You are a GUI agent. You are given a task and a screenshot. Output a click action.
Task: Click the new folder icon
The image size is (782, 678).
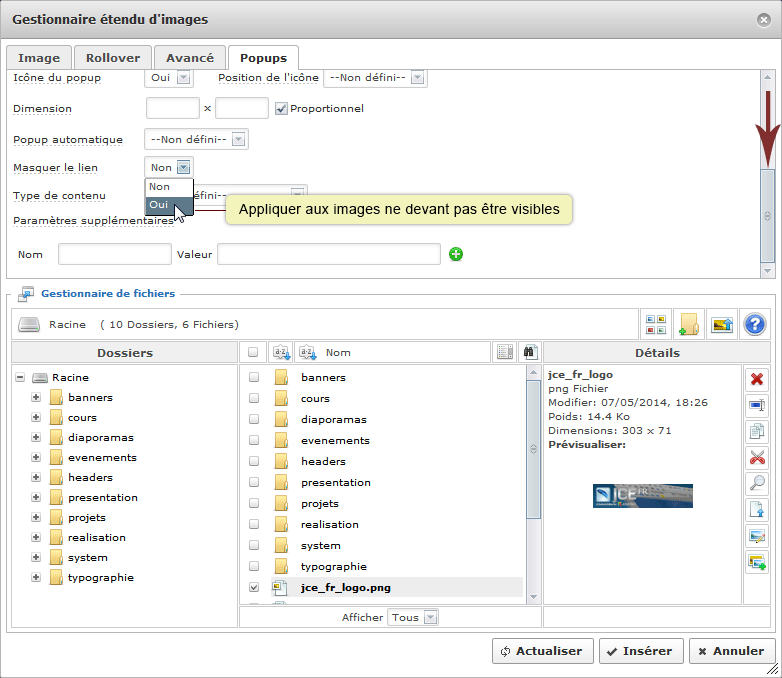point(688,324)
